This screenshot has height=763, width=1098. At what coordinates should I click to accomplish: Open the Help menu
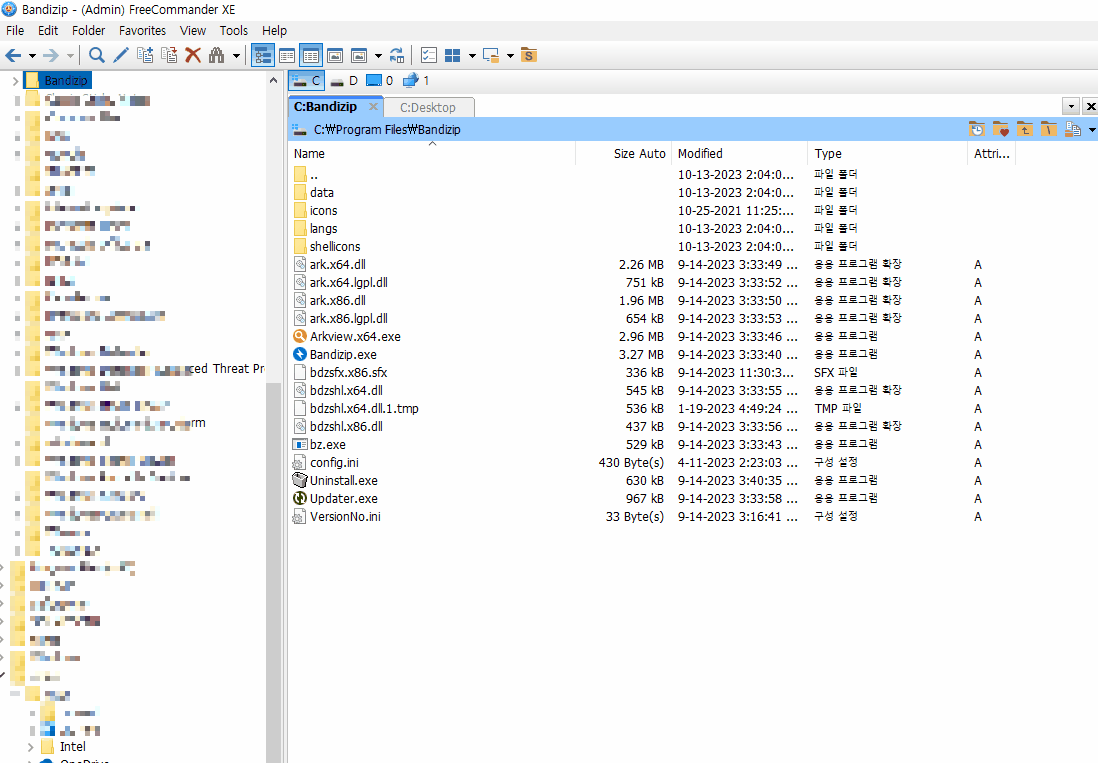pyautogui.click(x=274, y=31)
